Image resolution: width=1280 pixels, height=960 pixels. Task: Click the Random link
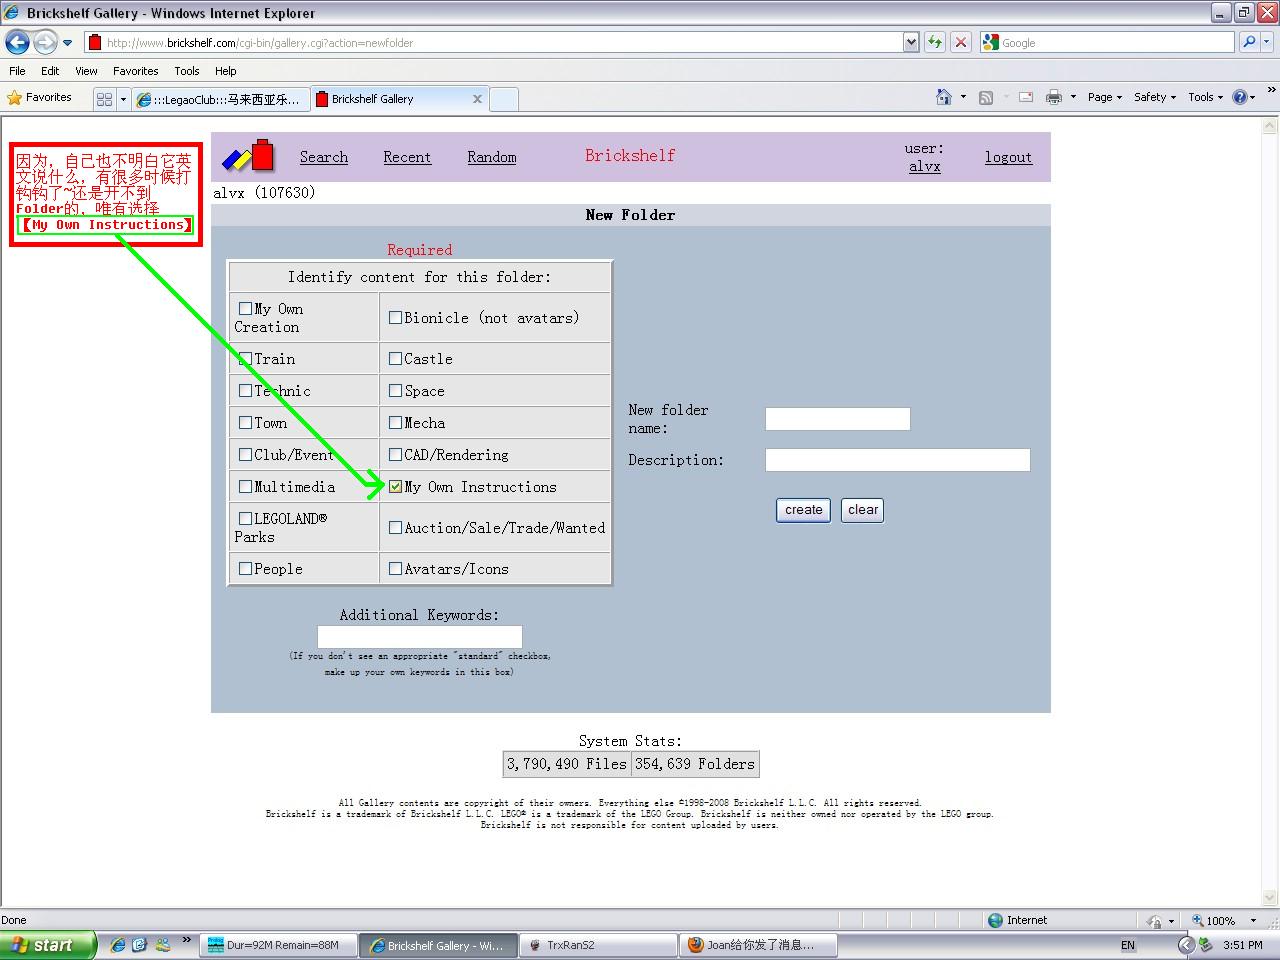point(492,157)
